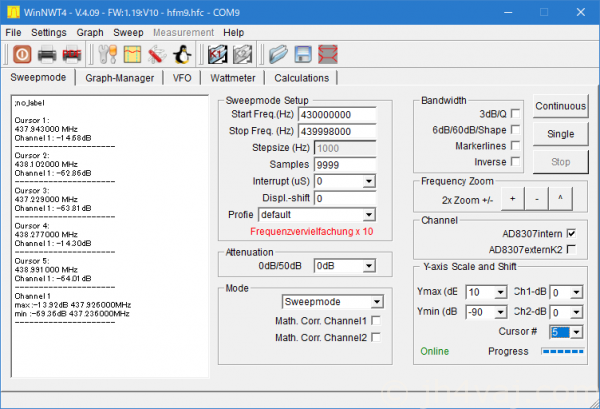
Task: Click the disabled Stepsize (Hz) field
Action: pyautogui.click(x=345, y=148)
